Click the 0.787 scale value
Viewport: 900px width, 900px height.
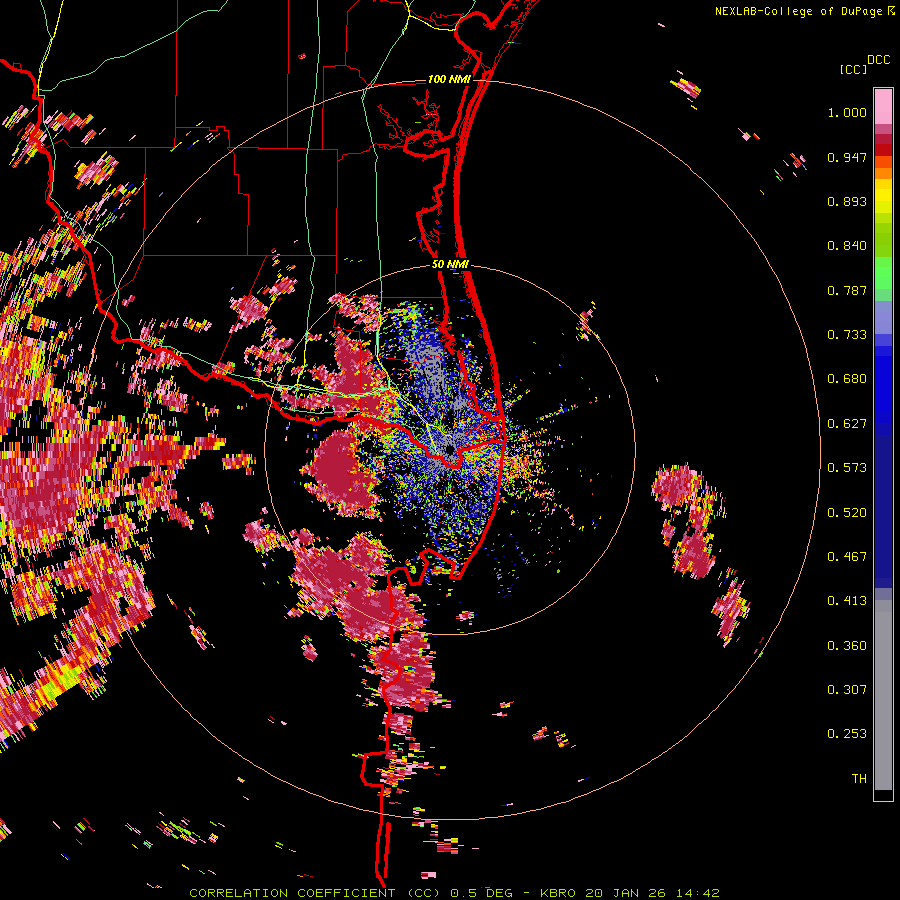click(x=847, y=290)
